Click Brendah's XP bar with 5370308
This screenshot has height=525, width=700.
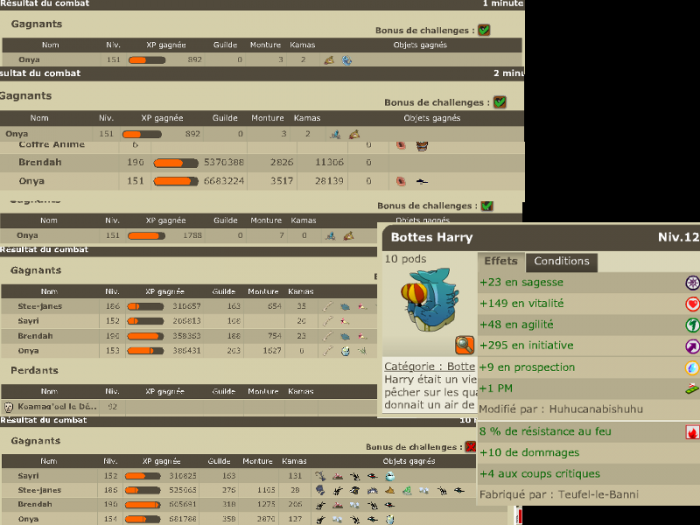pos(175,162)
